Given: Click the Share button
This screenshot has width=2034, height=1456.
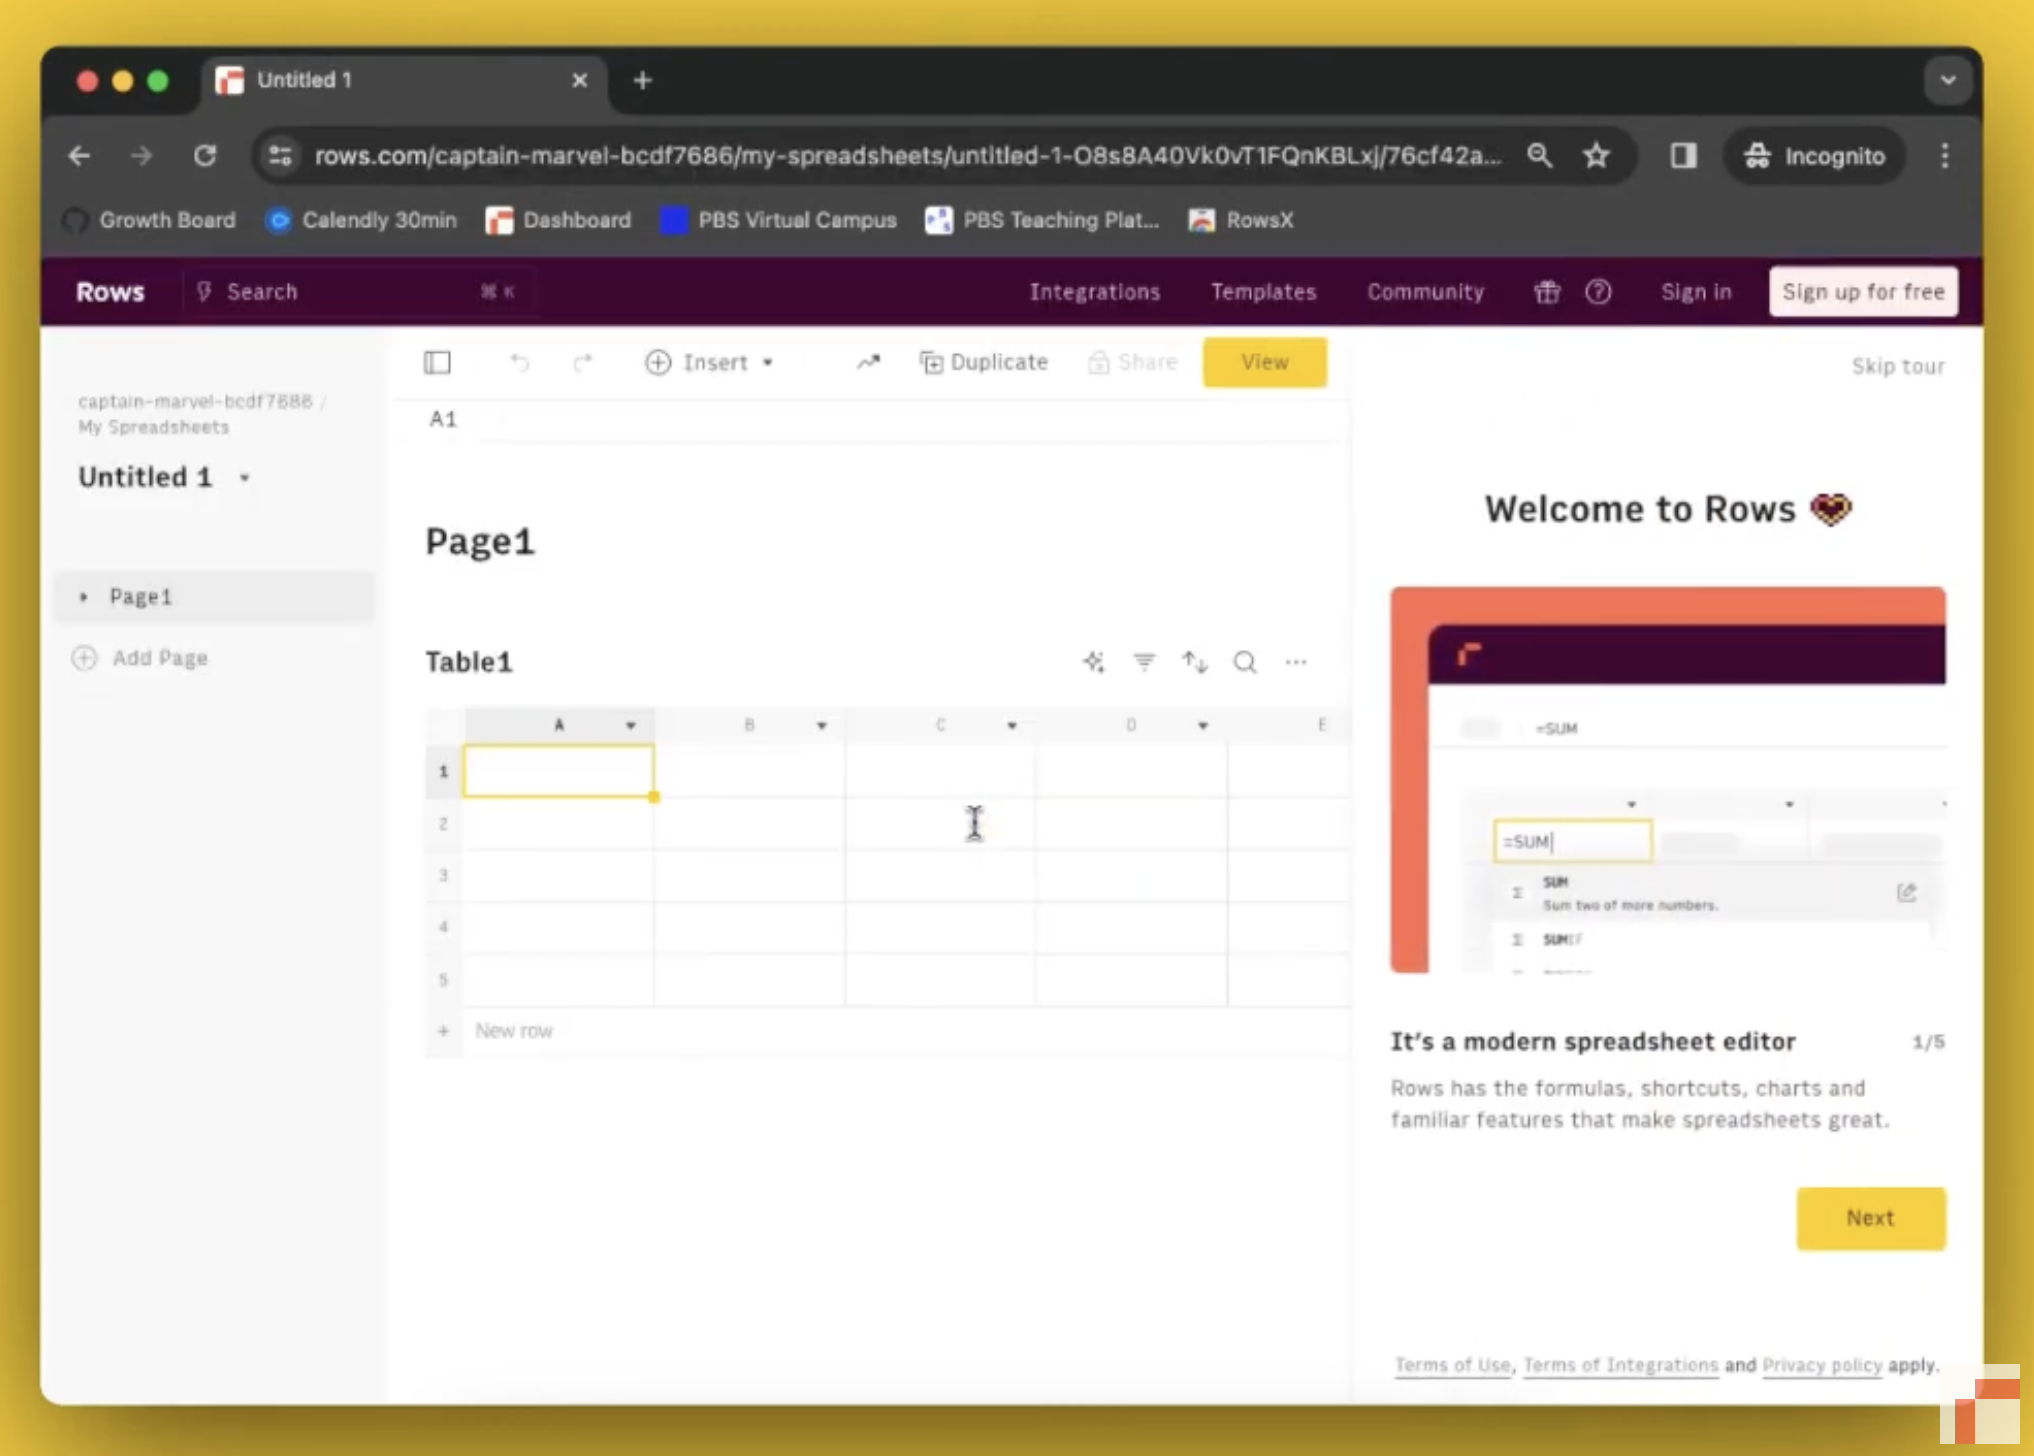Looking at the screenshot, I should tap(1132, 362).
